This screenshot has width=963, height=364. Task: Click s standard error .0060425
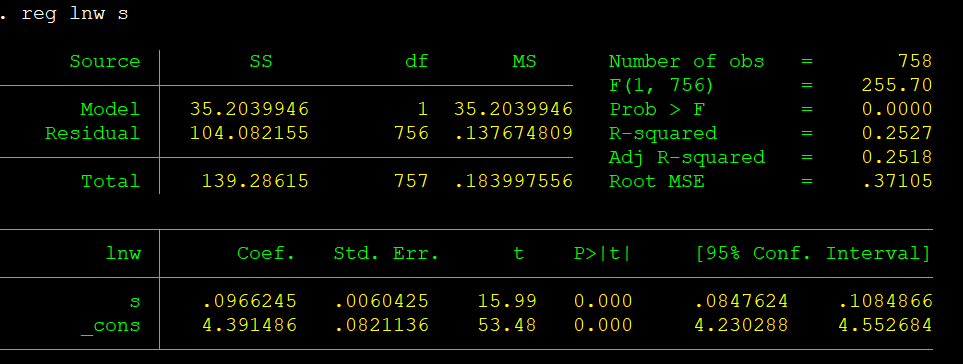click(x=381, y=301)
